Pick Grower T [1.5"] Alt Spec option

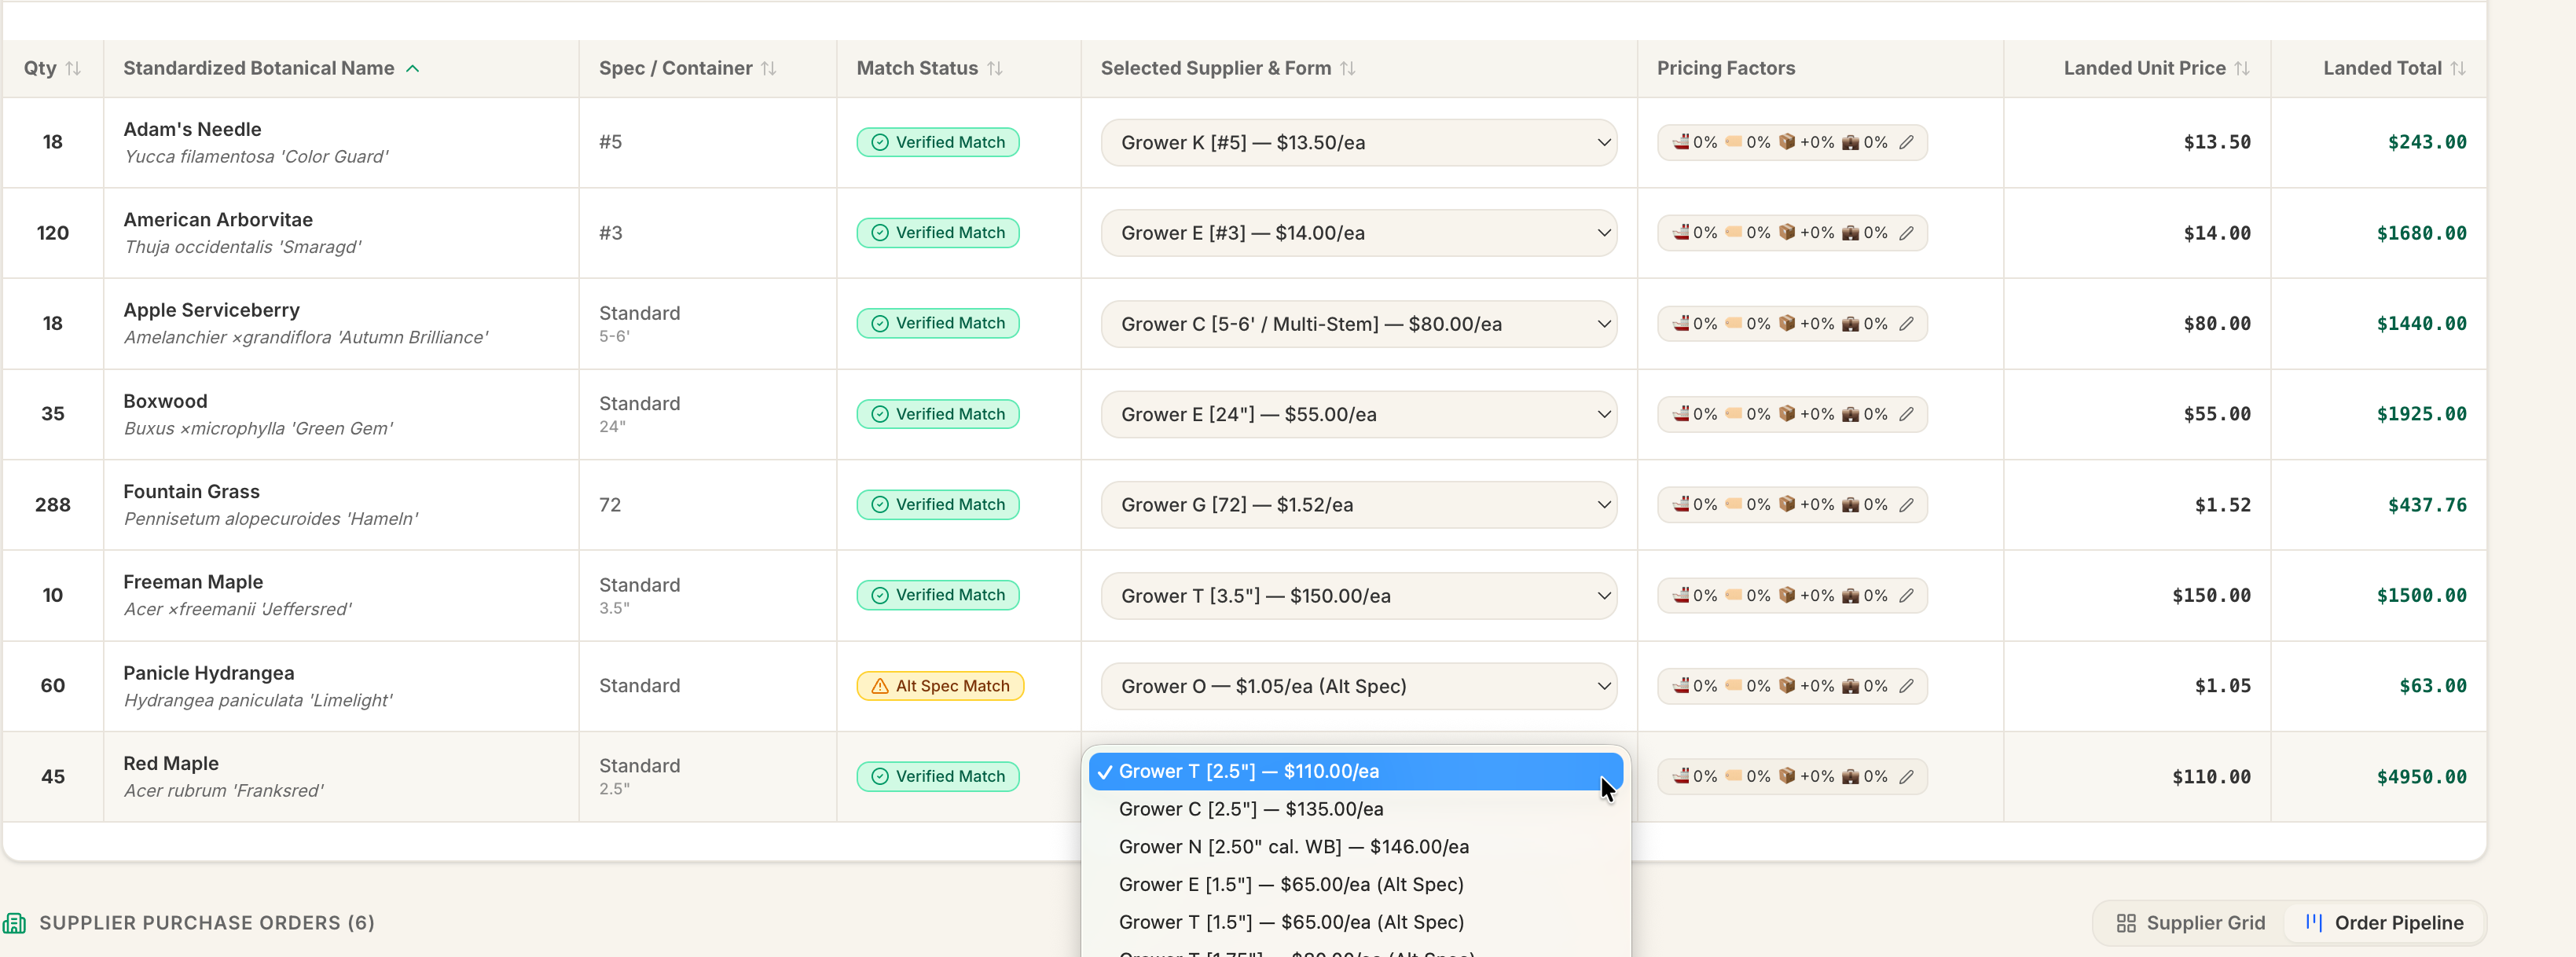pyautogui.click(x=1355, y=922)
